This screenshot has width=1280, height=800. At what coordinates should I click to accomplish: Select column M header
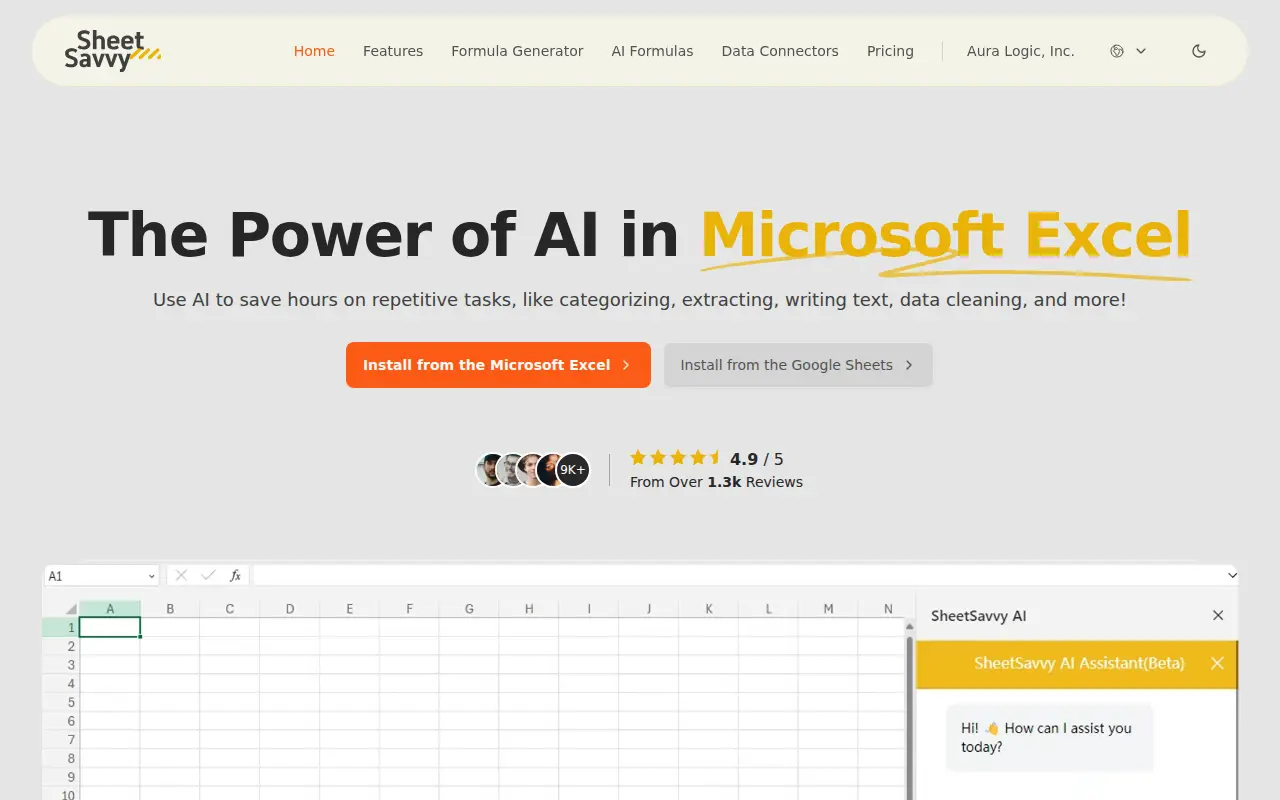click(829, 609)
